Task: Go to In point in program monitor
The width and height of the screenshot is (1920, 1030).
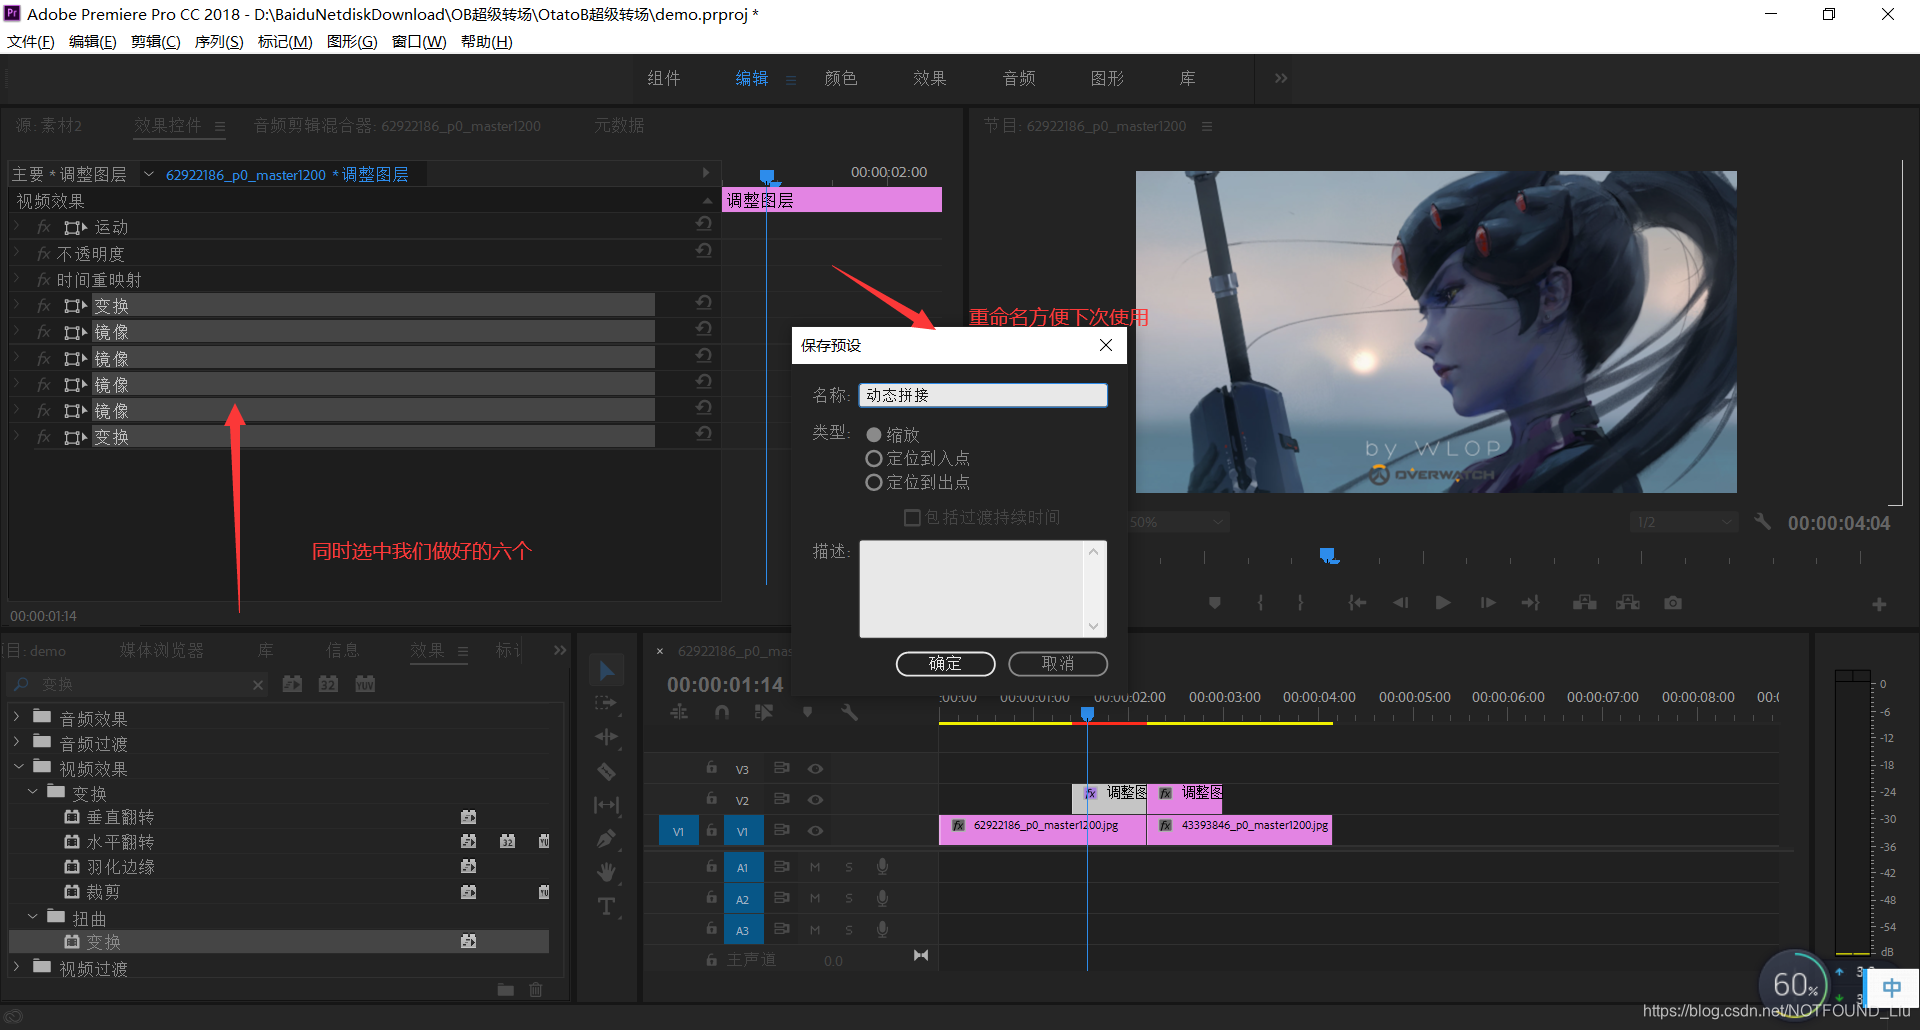Action: [x=1357, y=603]
